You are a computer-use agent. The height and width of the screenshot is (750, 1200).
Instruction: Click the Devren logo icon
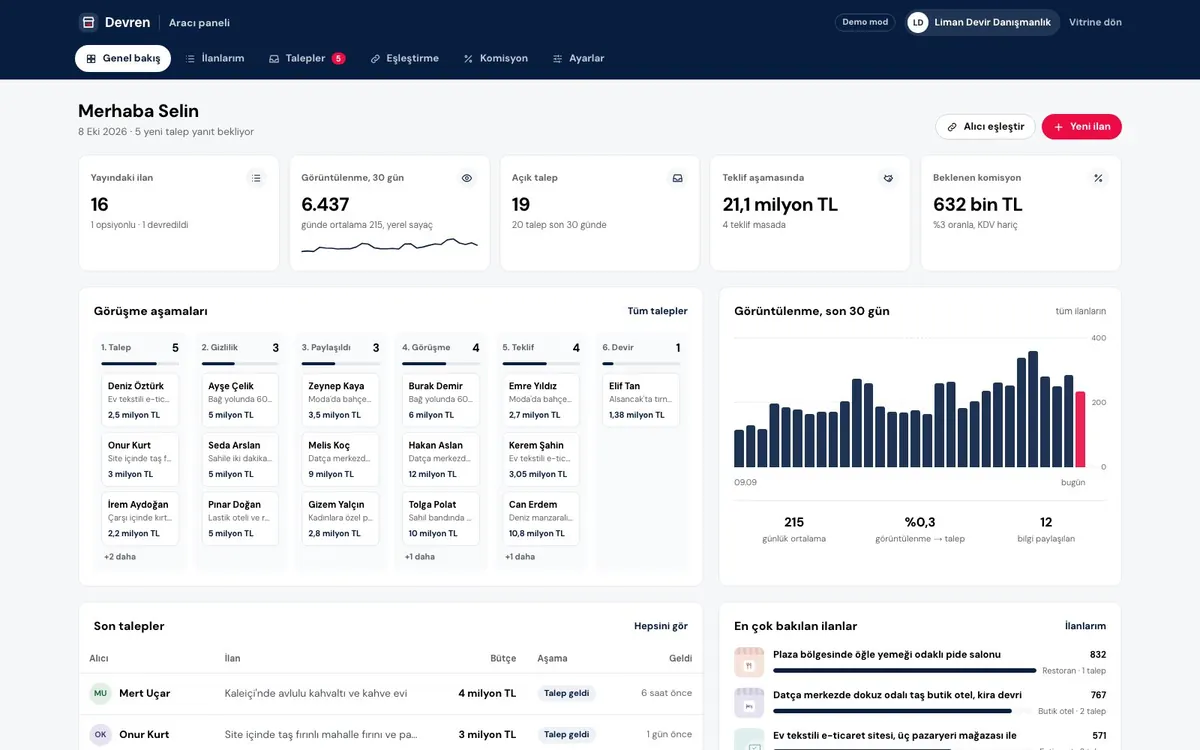tap(89, 22)
